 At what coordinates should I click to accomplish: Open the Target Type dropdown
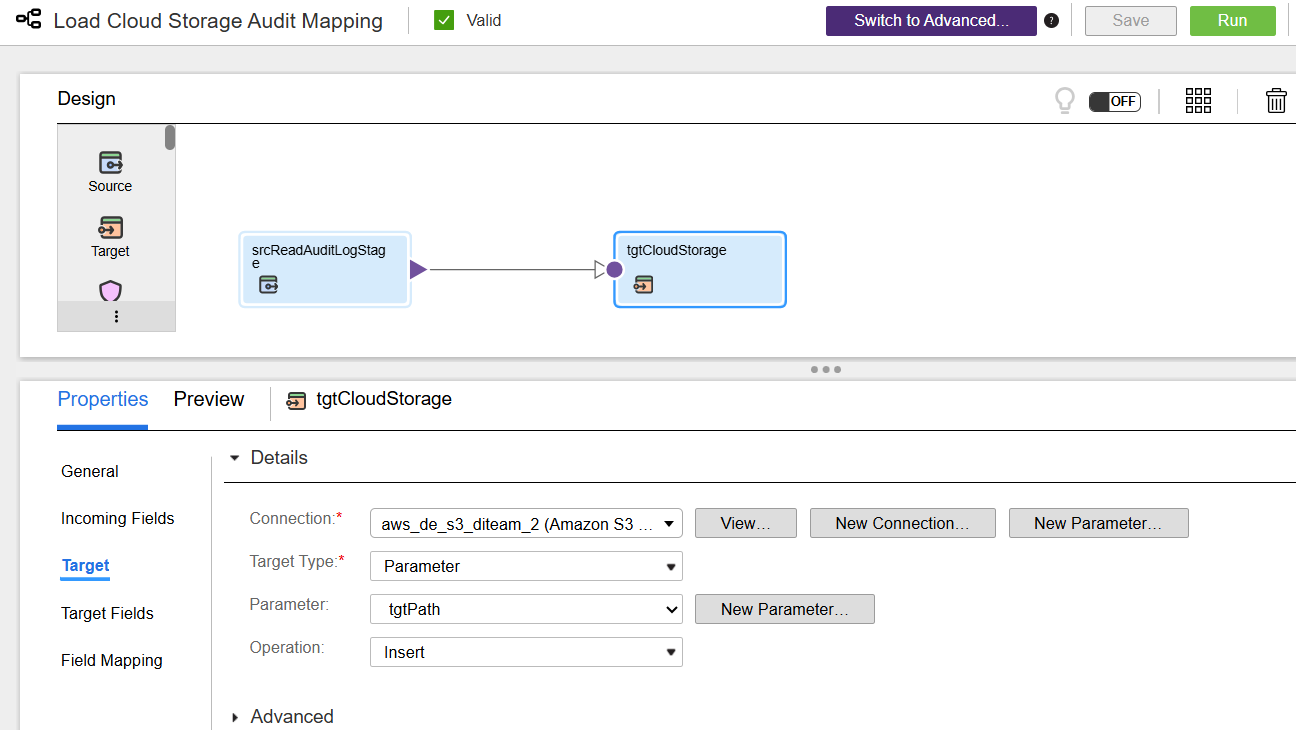526,566
